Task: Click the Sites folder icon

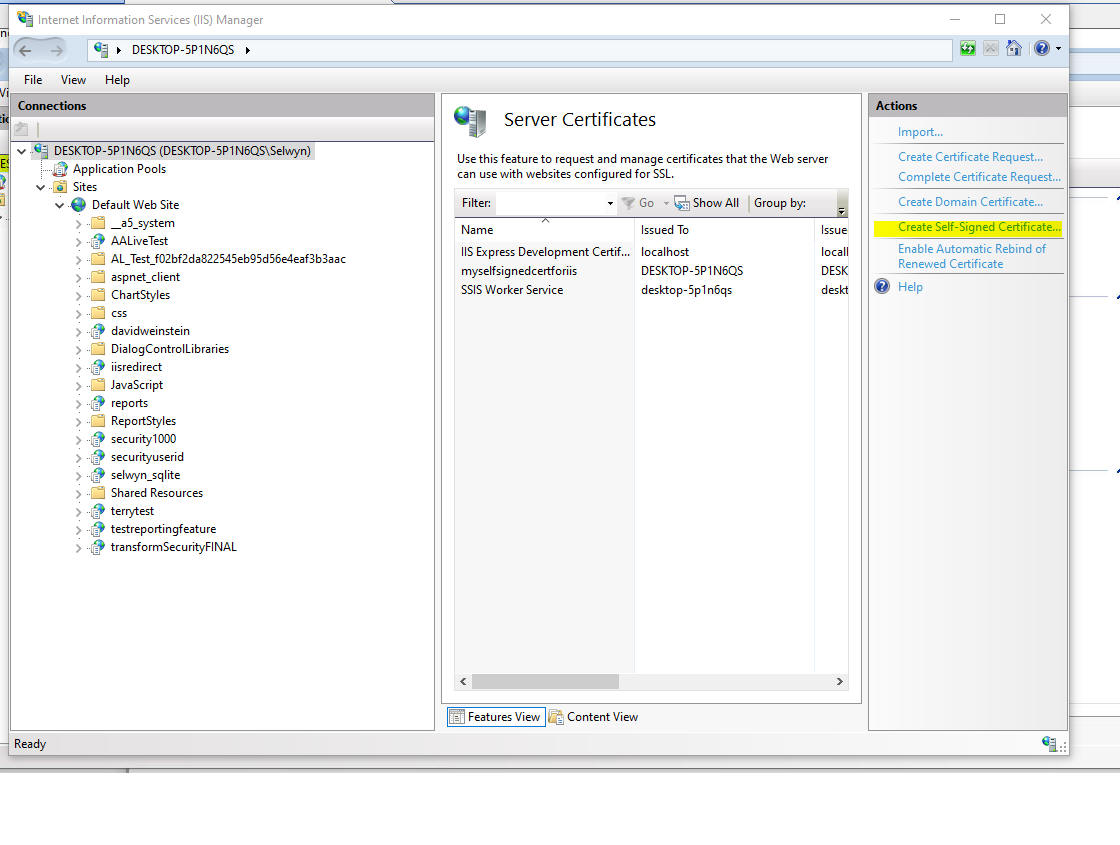Action: [x=60, y=187]
